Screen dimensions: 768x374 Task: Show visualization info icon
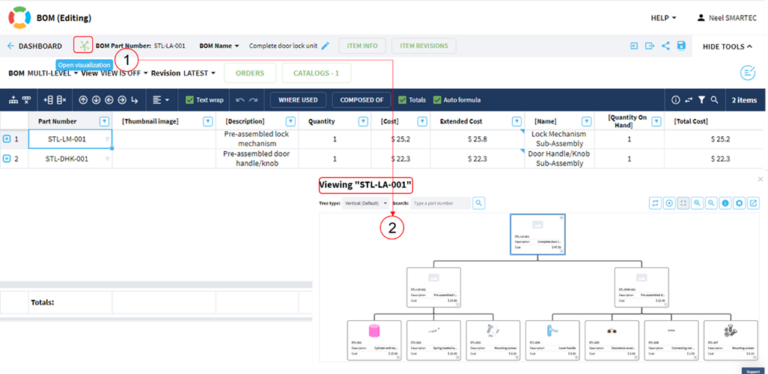pos(725,203)
